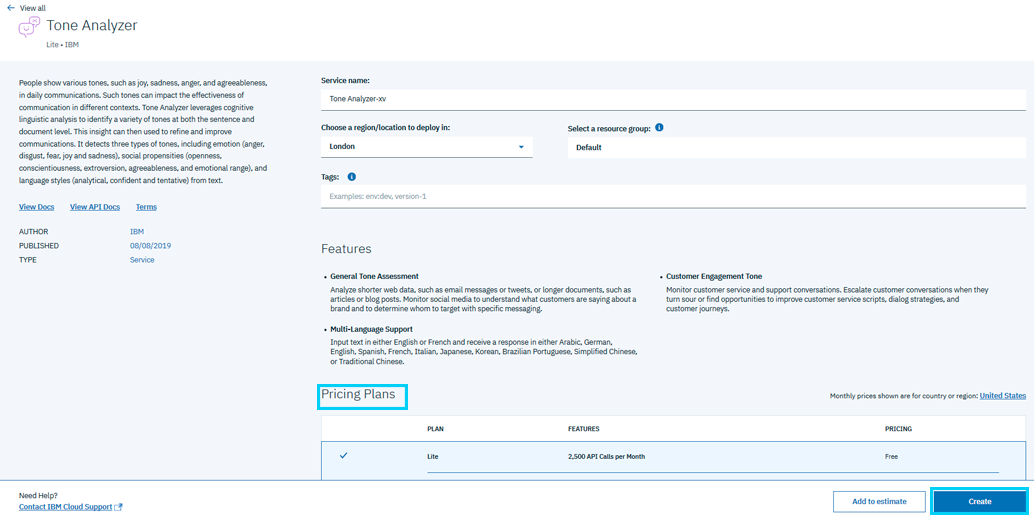The image size is (1036, 526).
Task: Click the Tone Analyzer page title
Action: point(92,26)
